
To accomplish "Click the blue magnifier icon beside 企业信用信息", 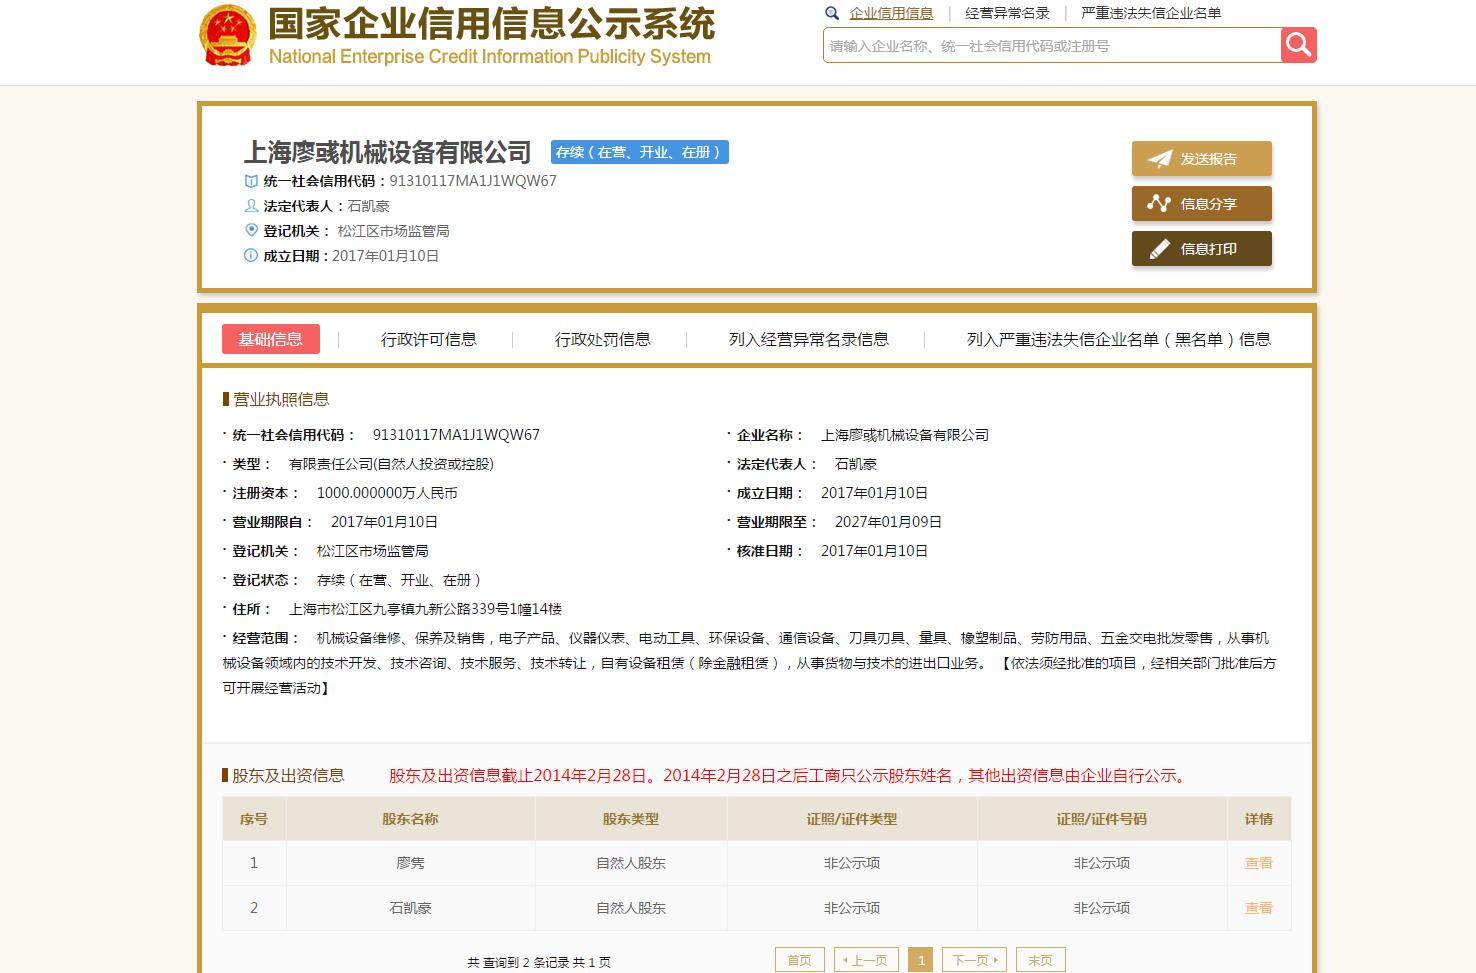I will (832, 13).
